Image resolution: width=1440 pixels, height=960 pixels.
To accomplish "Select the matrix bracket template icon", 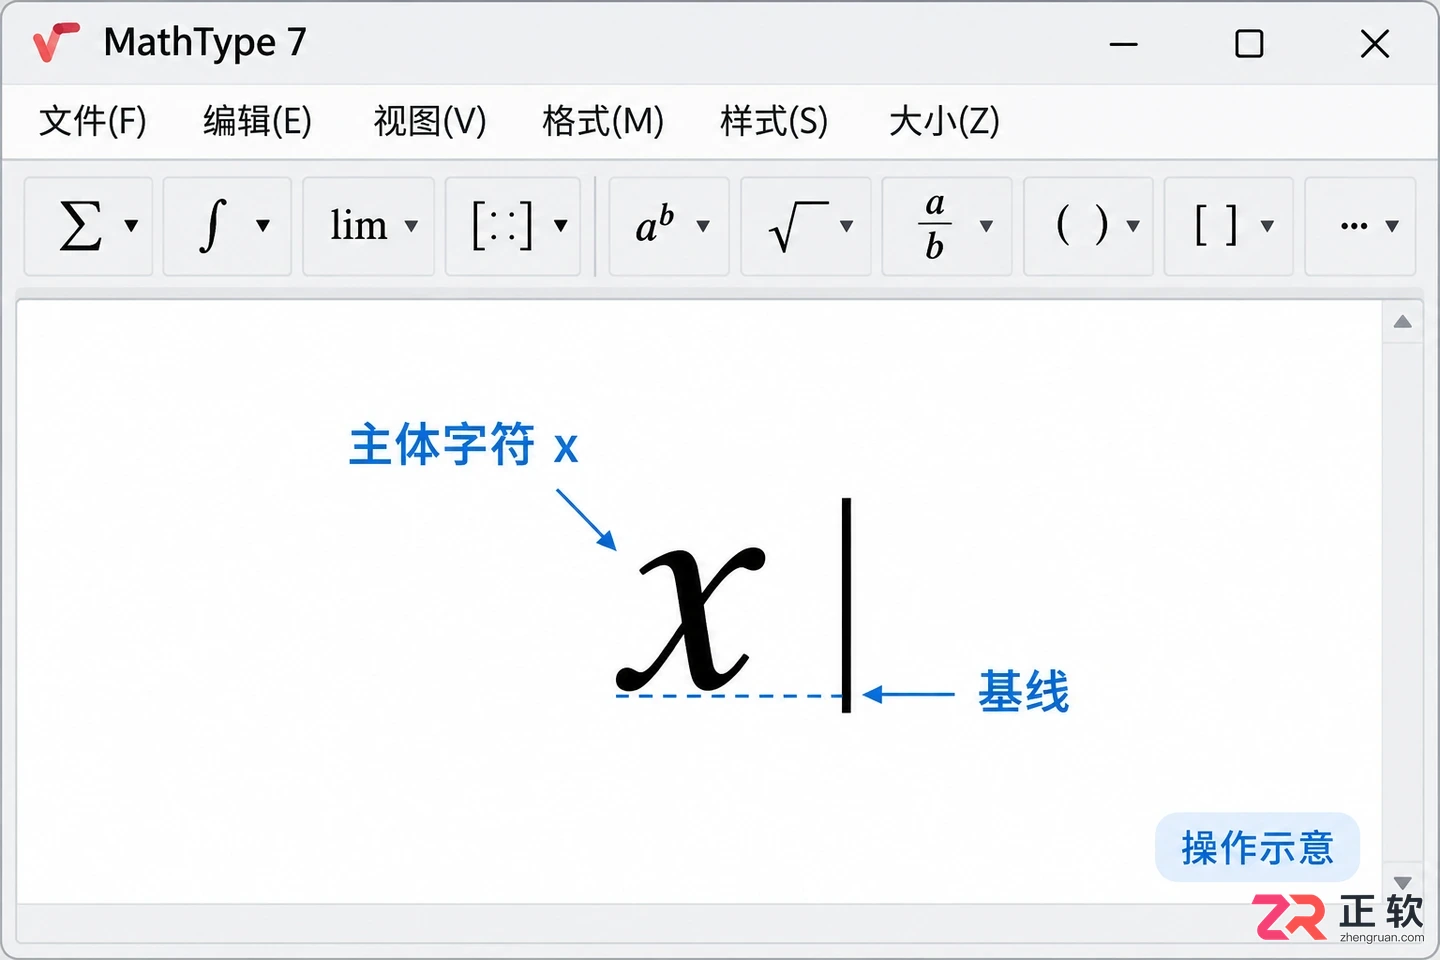I will 502,225.
